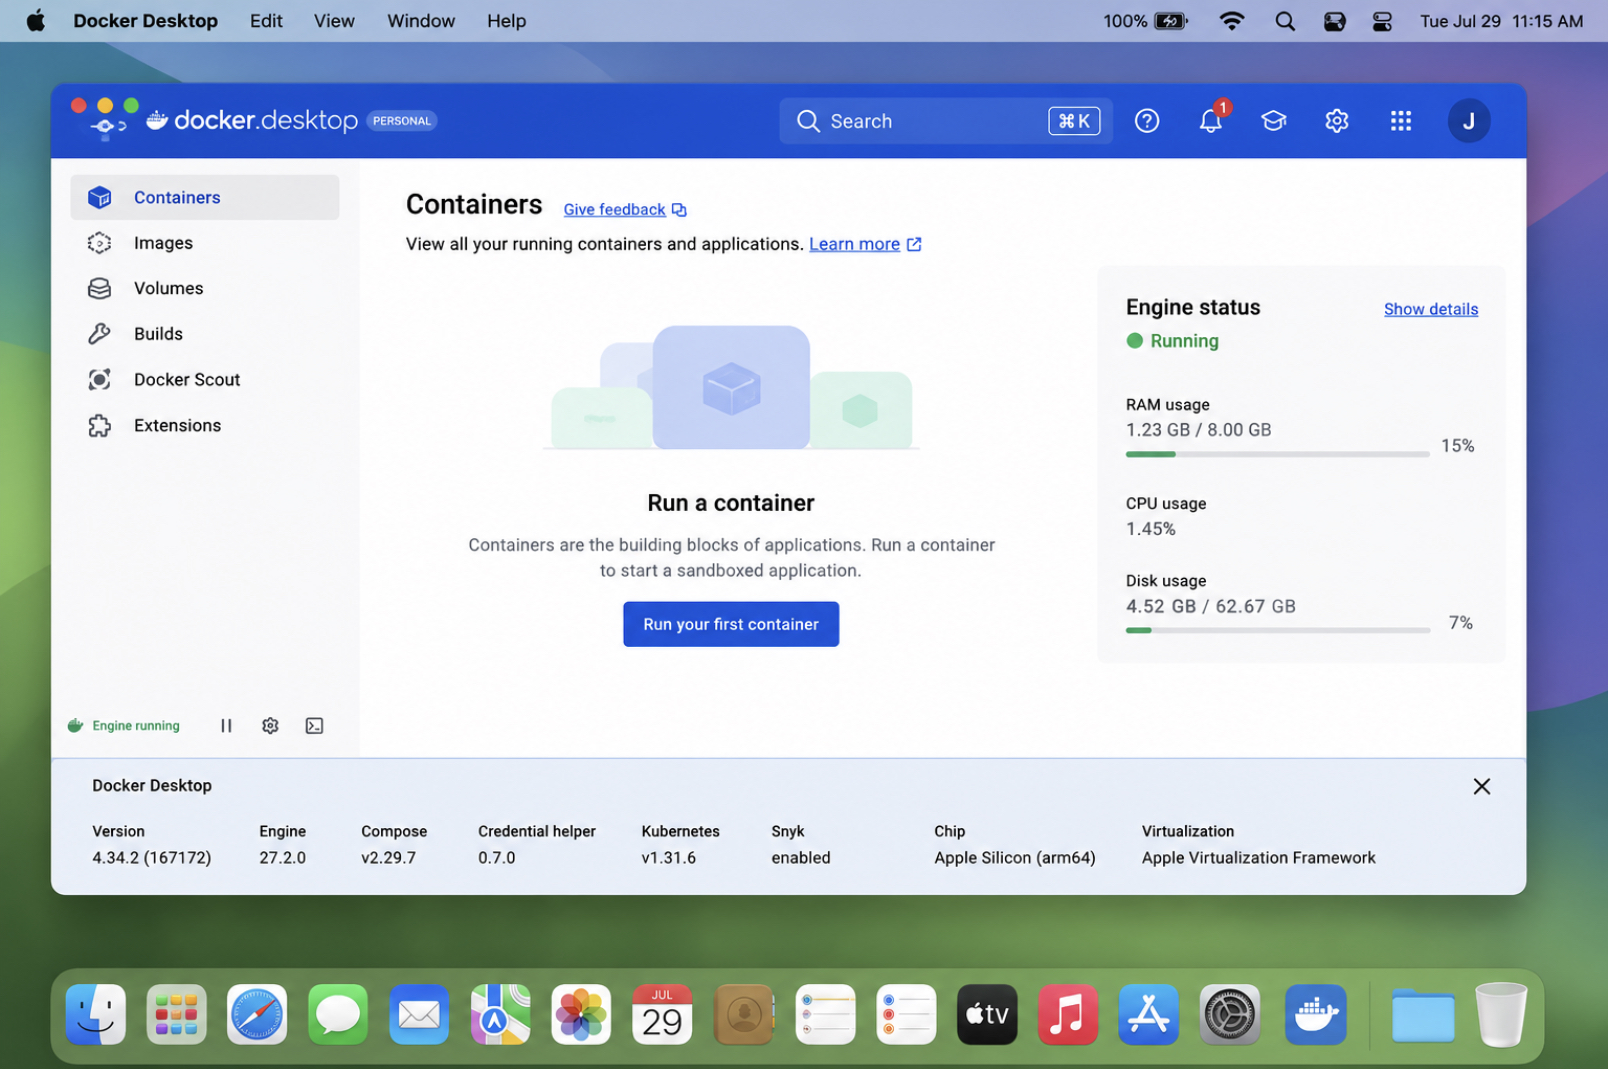Open Settings gear in header
This screenshot has width=1608, height=1069.
tap(1337, 121)
